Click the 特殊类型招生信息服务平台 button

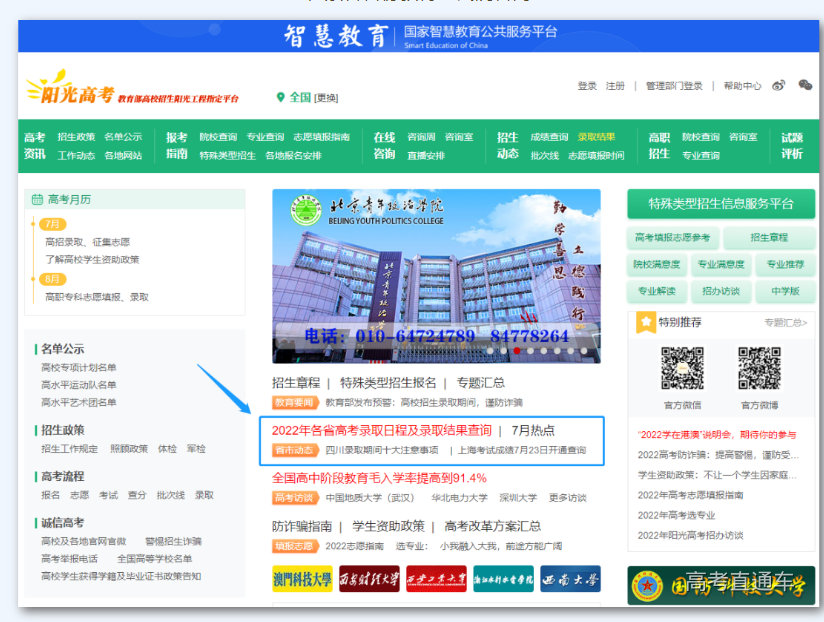(x=720, y=203)
